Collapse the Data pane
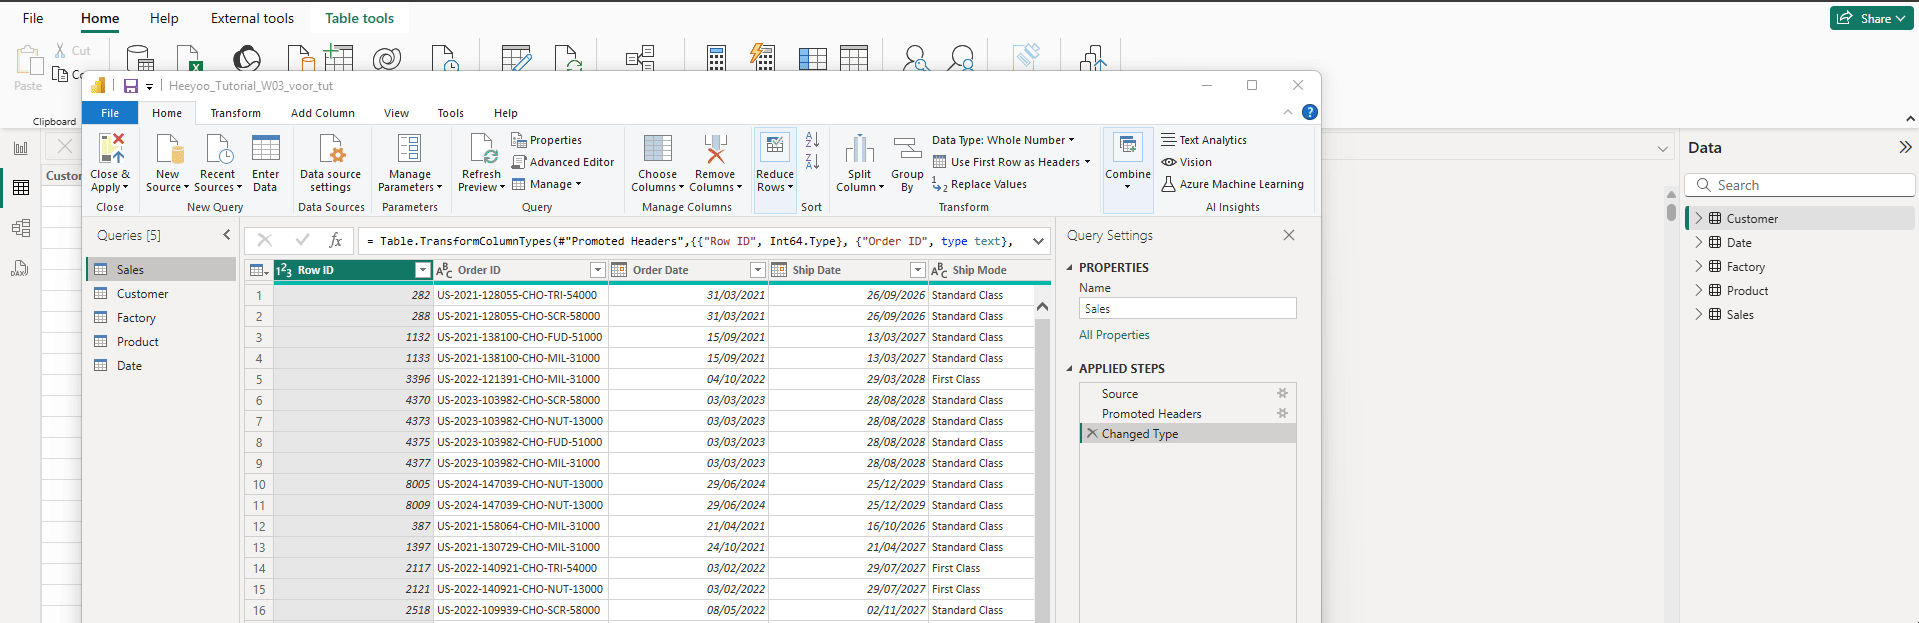 pos(1905,147)
